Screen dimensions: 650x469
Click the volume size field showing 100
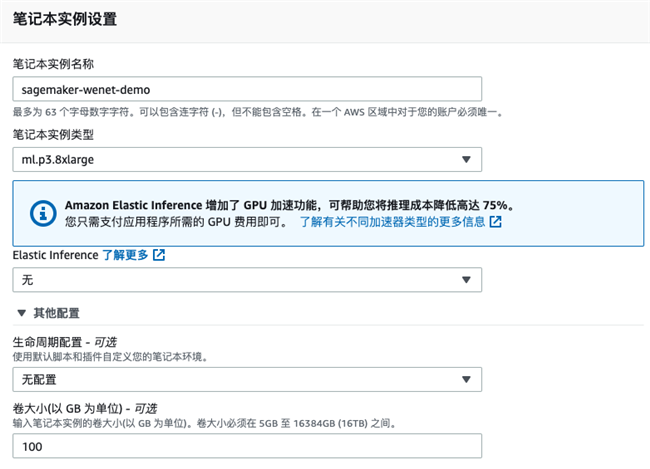[x=247, y=446]
